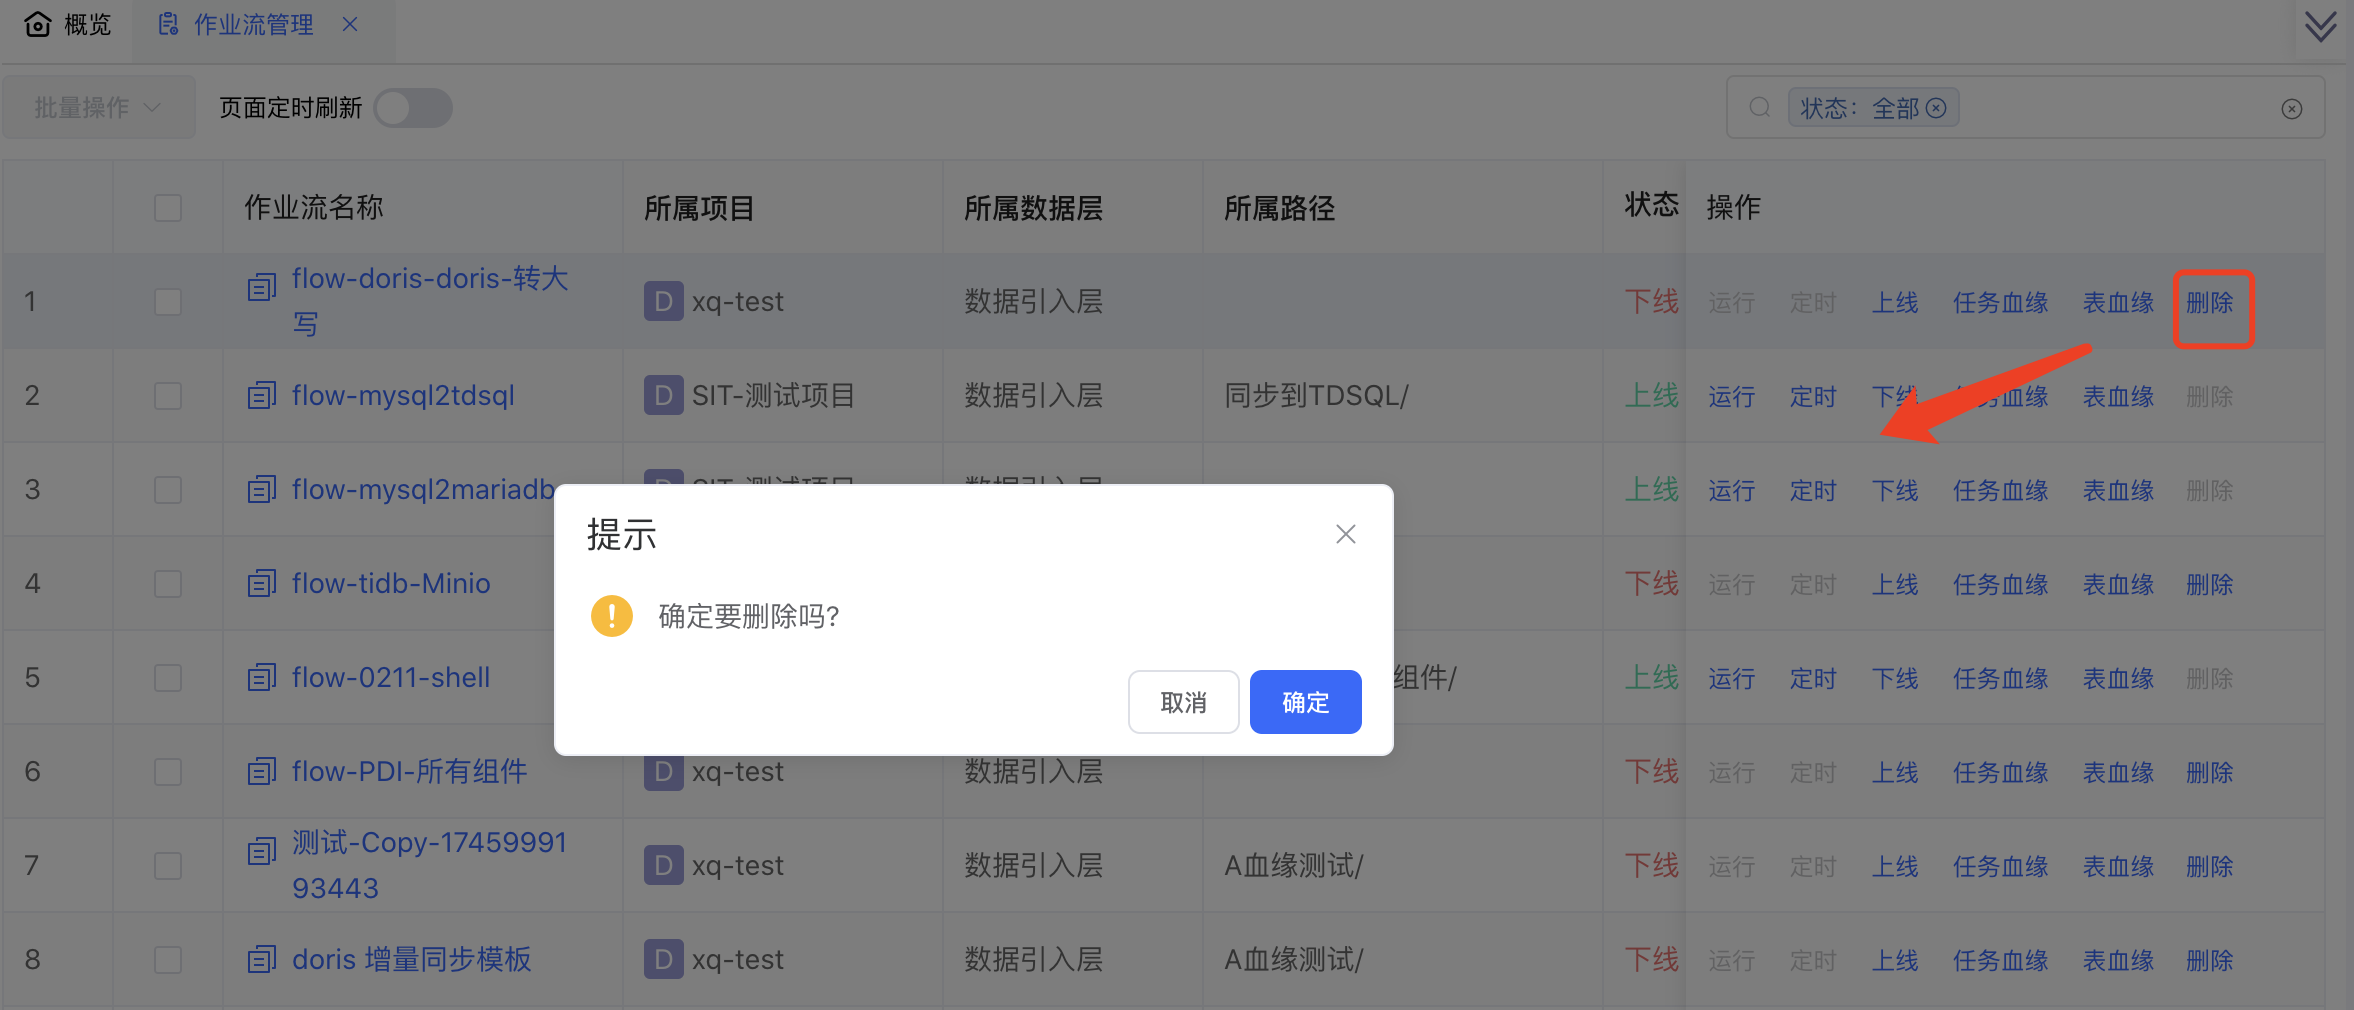This screenshot has height=1010, width=2354.
Task: Close the 提示 dialog with the X
Action: (1344, 534)
